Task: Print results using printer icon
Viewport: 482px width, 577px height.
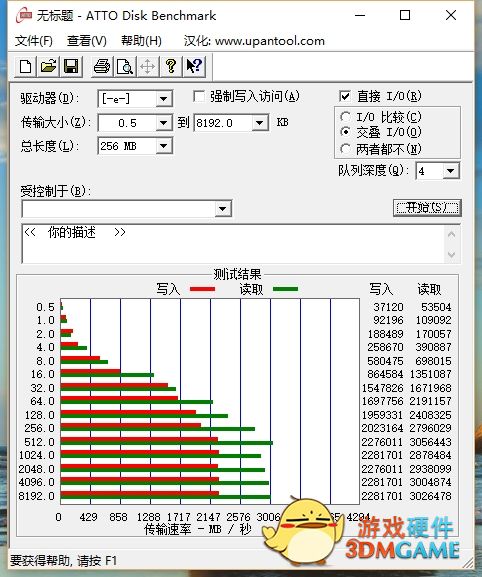Action: 102,67
